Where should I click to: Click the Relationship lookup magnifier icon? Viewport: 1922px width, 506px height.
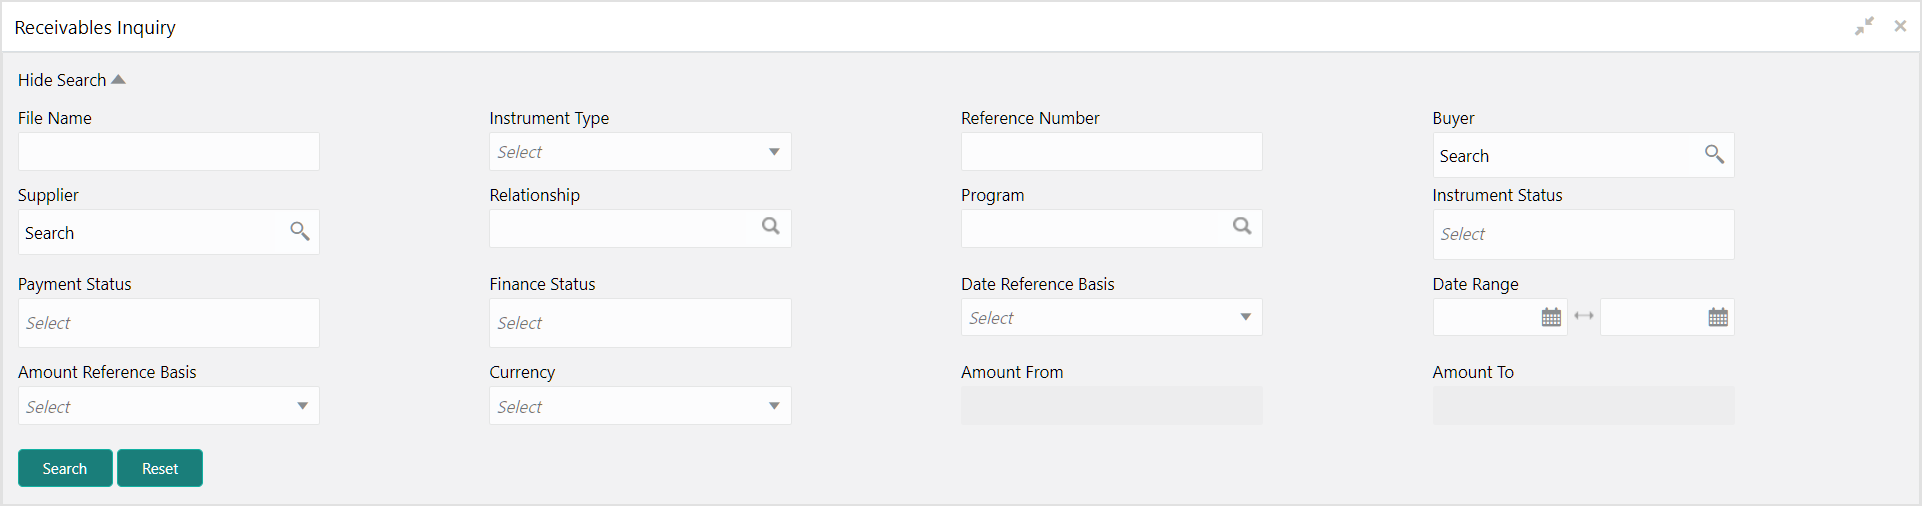coord(770,226)
